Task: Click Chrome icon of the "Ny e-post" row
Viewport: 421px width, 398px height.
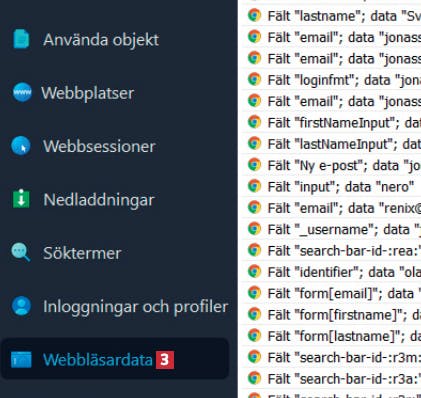Action: point(254,165)
